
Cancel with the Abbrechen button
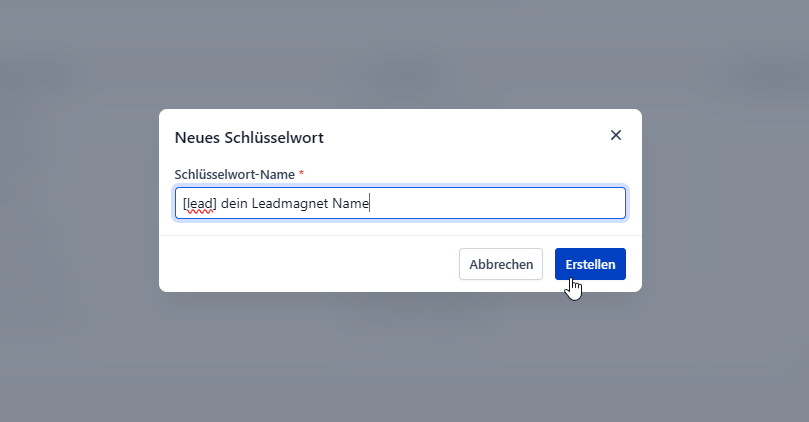pyautogui.click(x=500, y=264)
